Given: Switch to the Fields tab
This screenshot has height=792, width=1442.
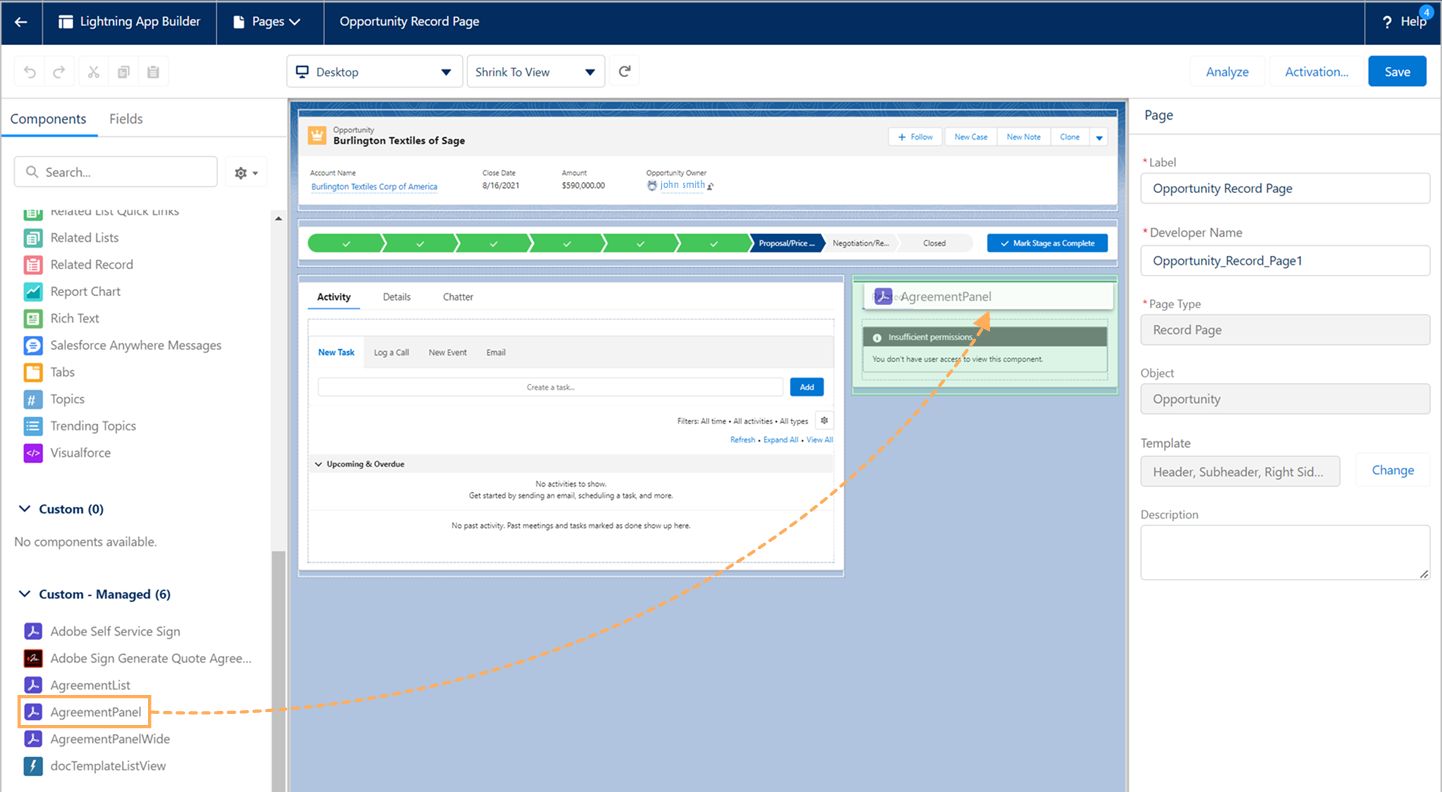Looking at the screenshot, I should pos(126,119).
